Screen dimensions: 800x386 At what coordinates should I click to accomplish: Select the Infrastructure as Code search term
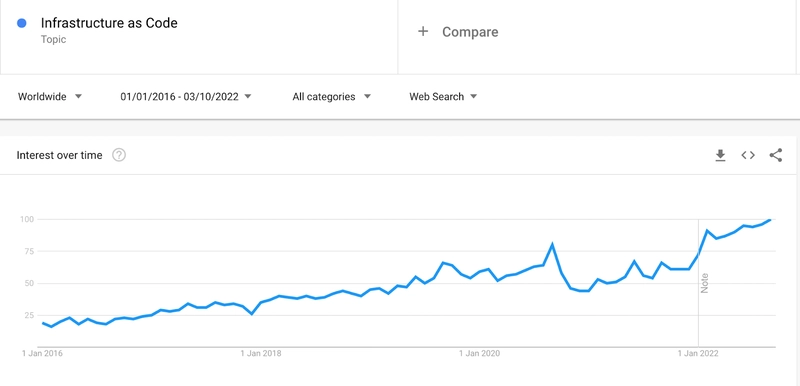[109, 23]
